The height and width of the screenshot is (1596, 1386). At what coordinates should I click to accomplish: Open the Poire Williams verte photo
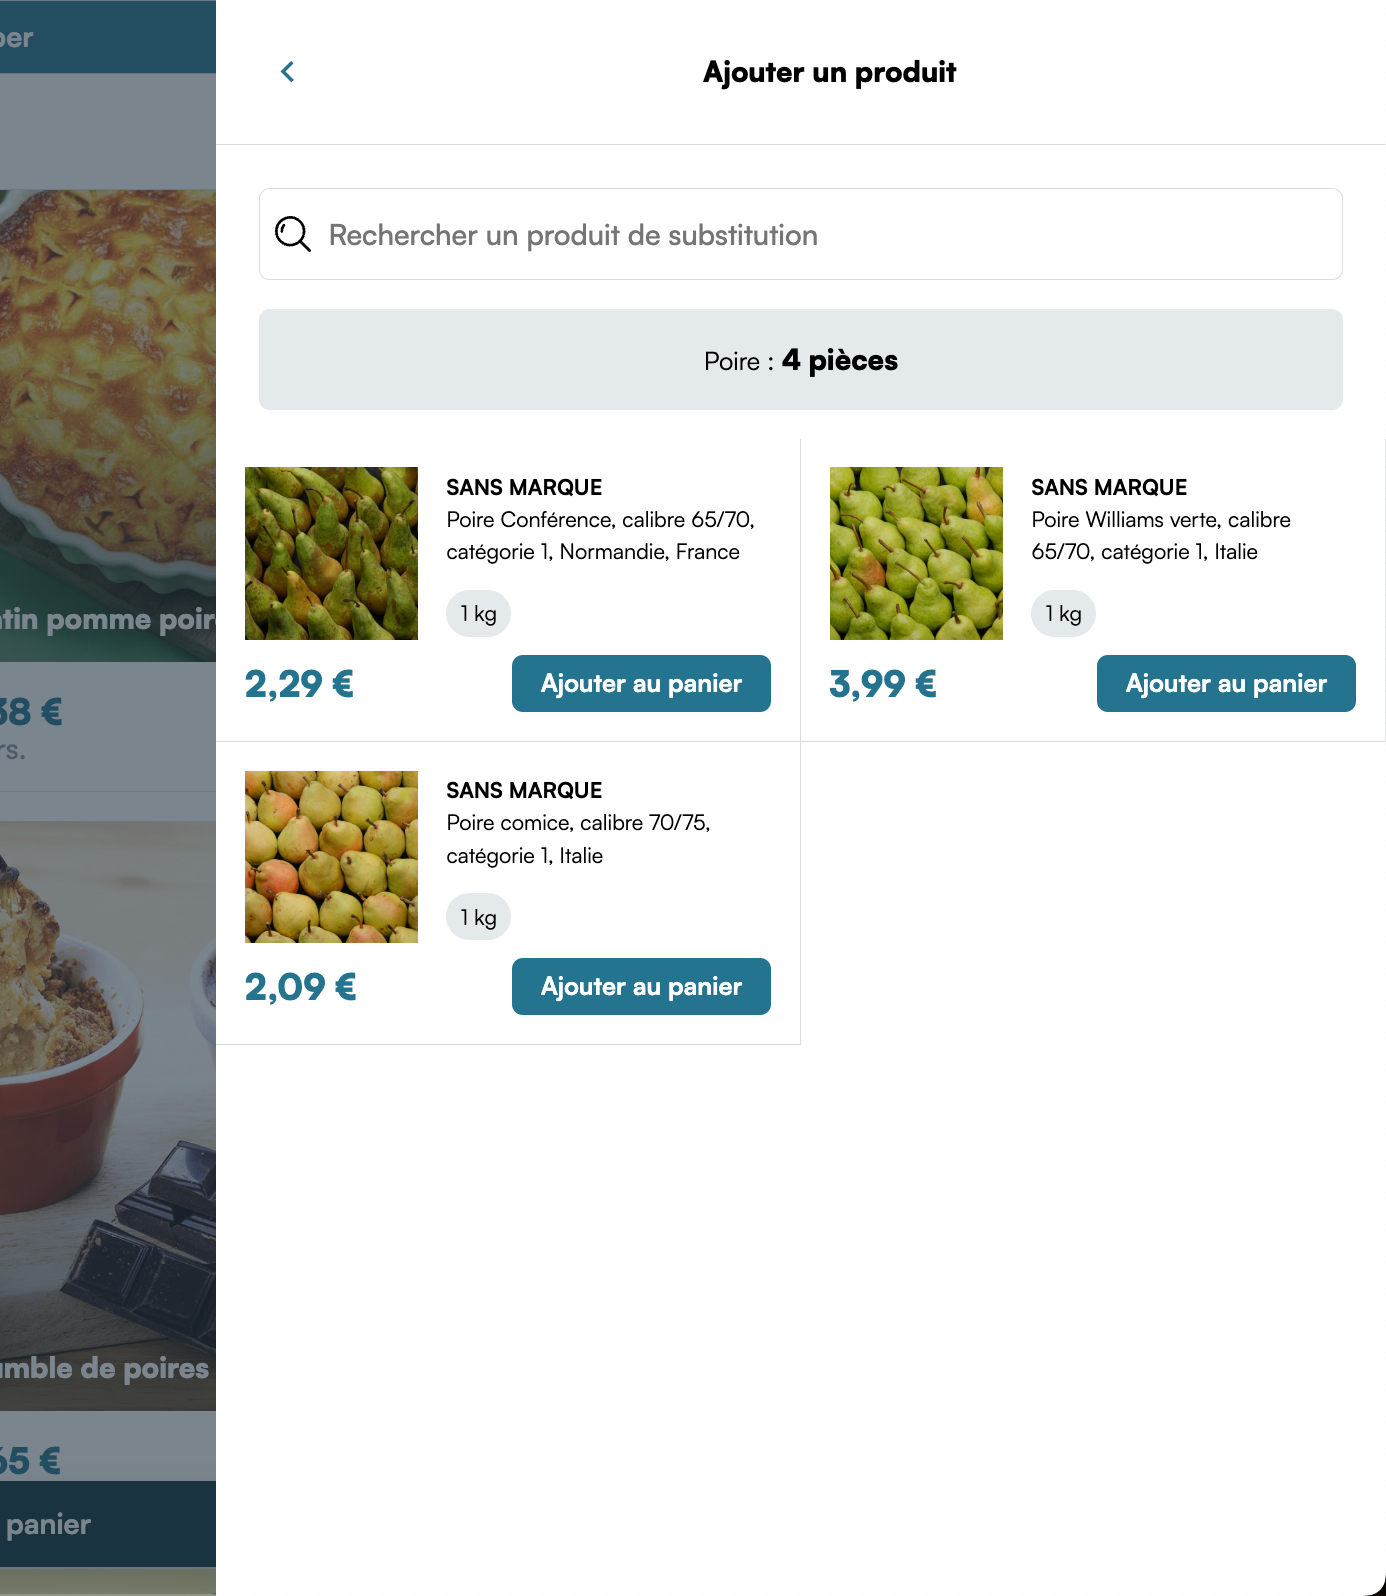[x=916, y=553]
